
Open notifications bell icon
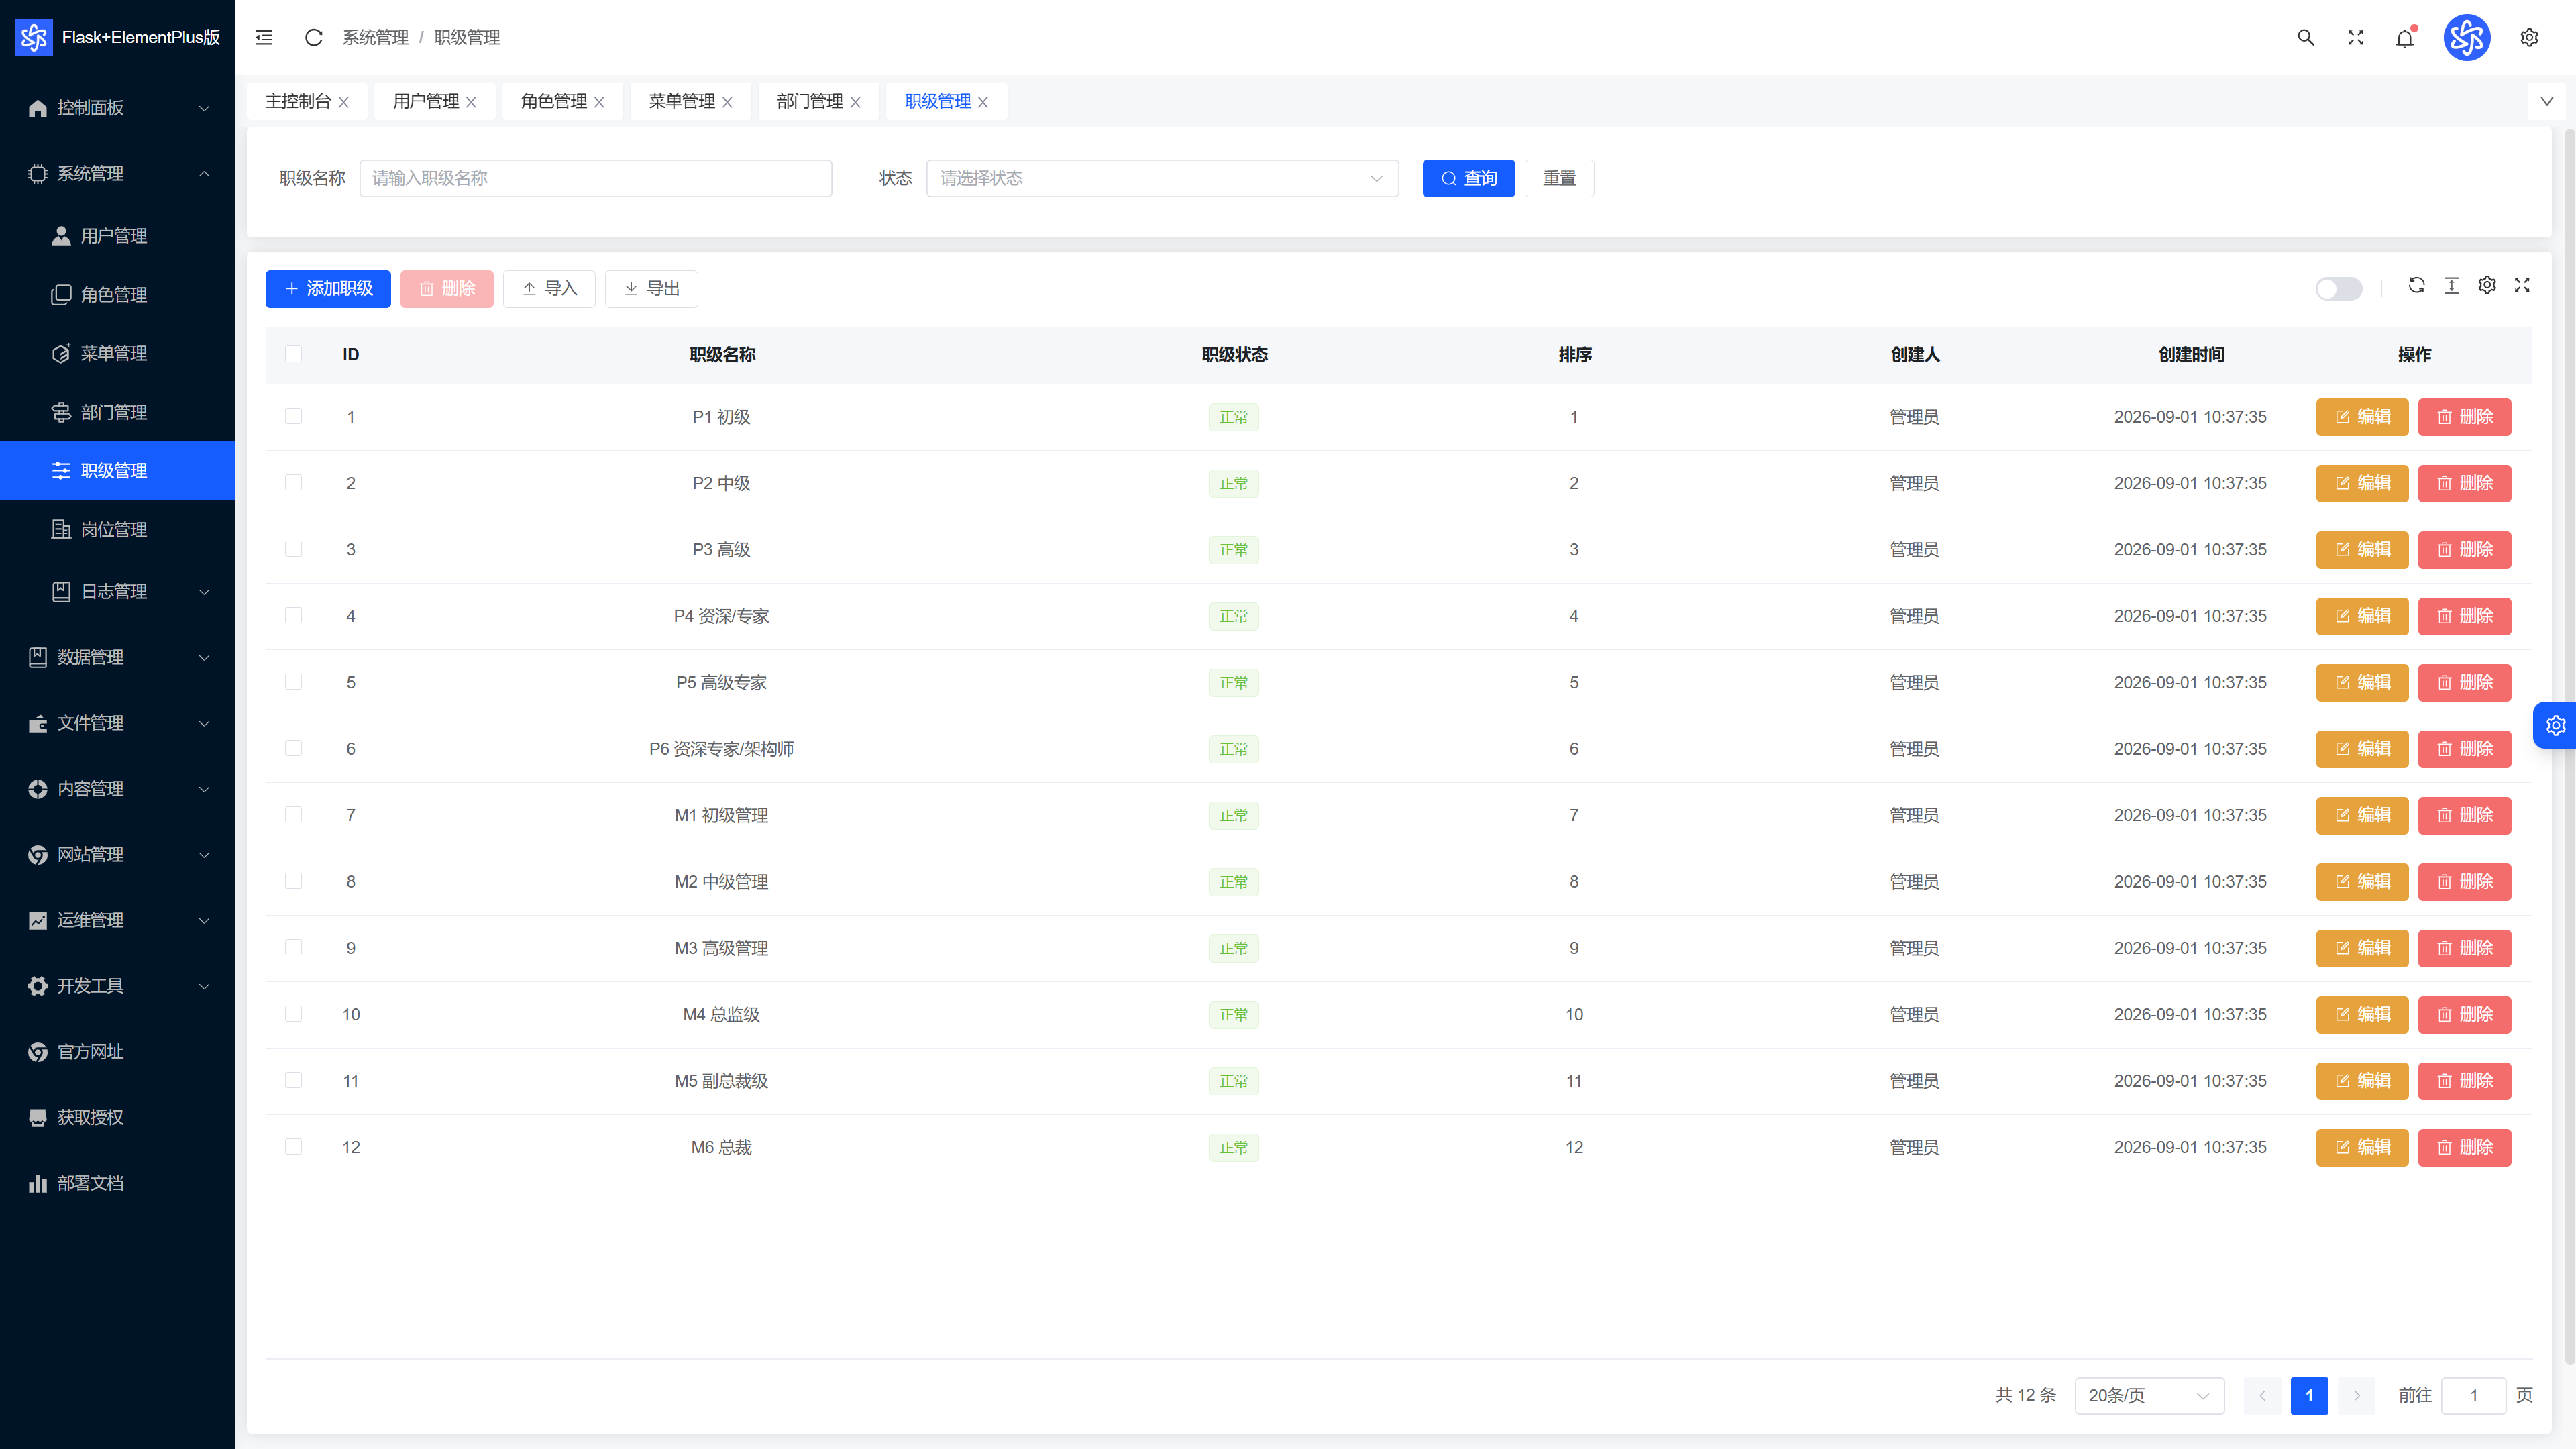click(2405, 37)
